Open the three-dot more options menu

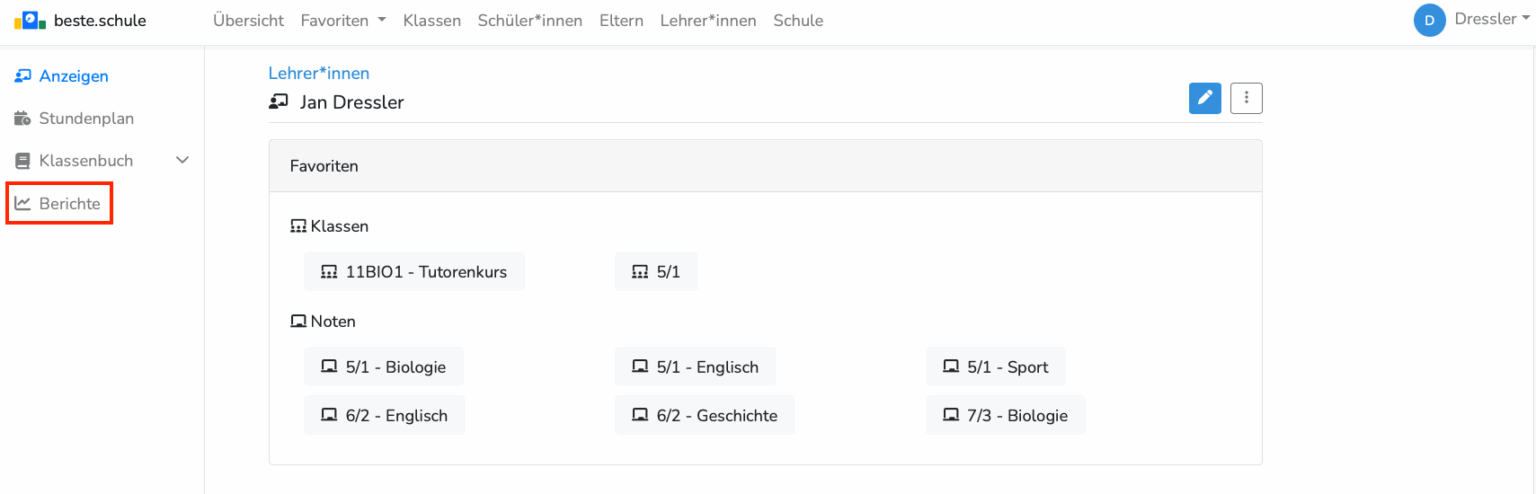(1246, 98)
